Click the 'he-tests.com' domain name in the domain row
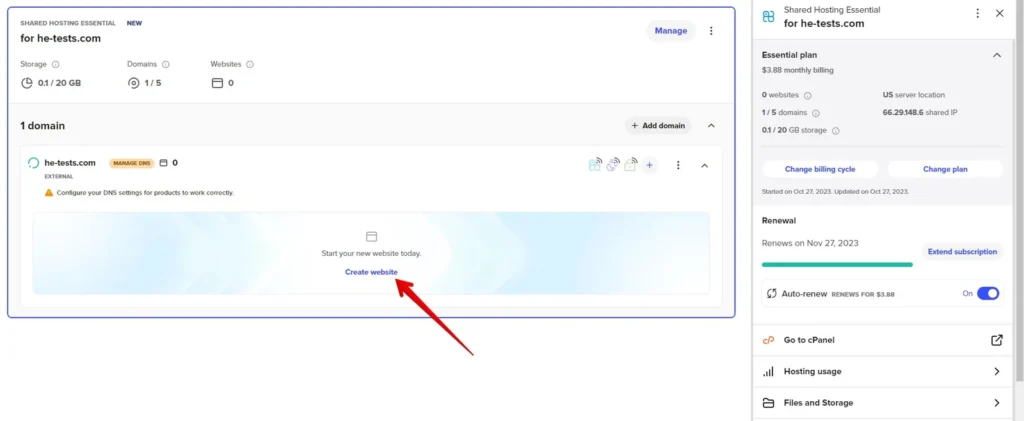This screenshot has height=421, width=1024. 70,163
